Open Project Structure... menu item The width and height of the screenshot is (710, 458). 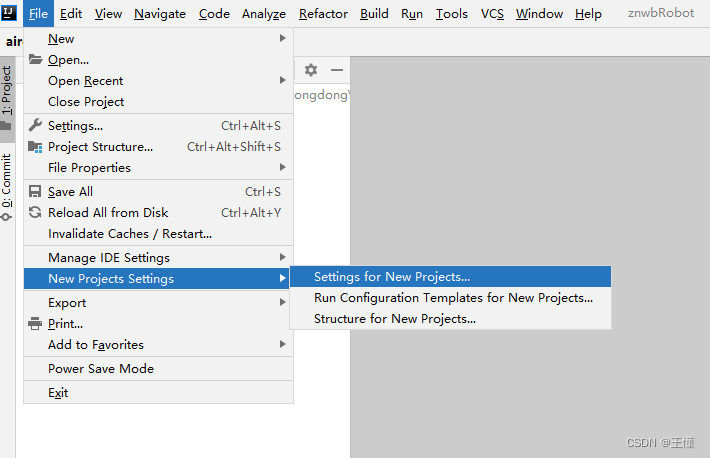coord(158,146)
